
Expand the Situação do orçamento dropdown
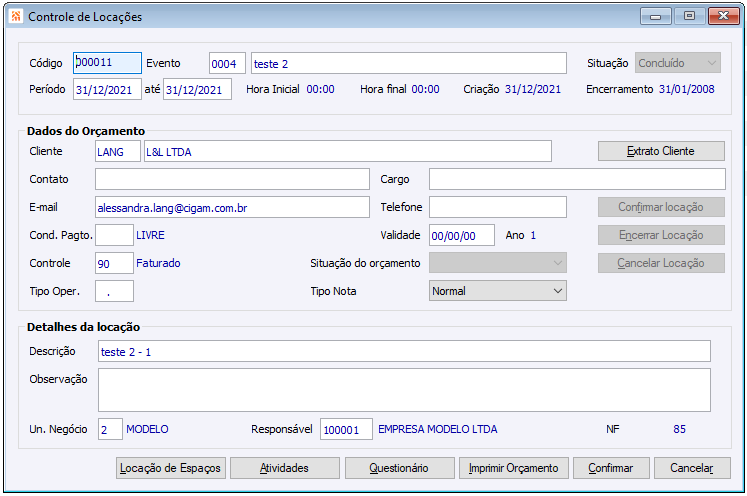point(497,263)
